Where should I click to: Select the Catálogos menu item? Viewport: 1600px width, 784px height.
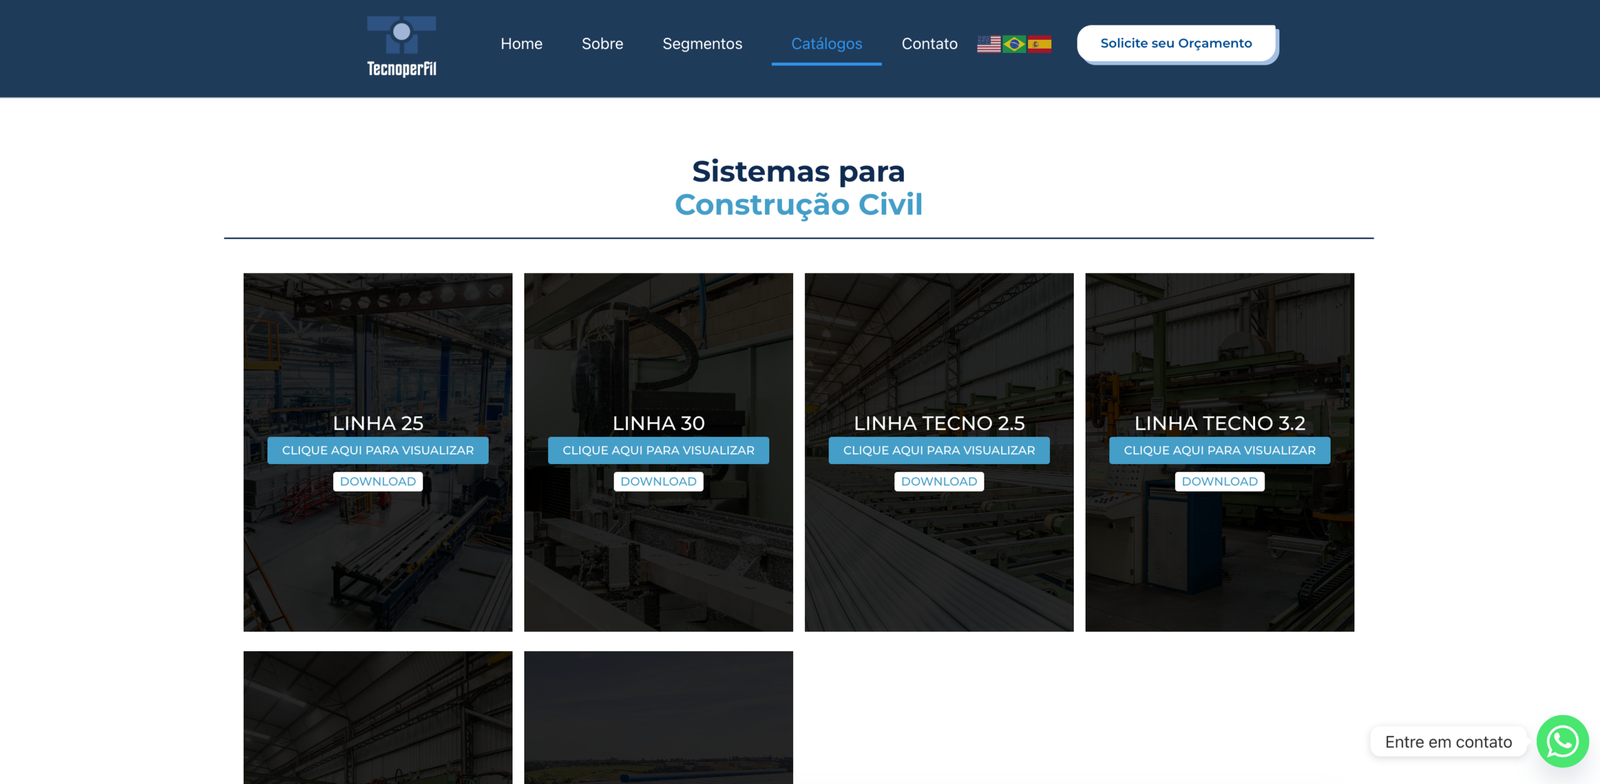click(826, 44)
